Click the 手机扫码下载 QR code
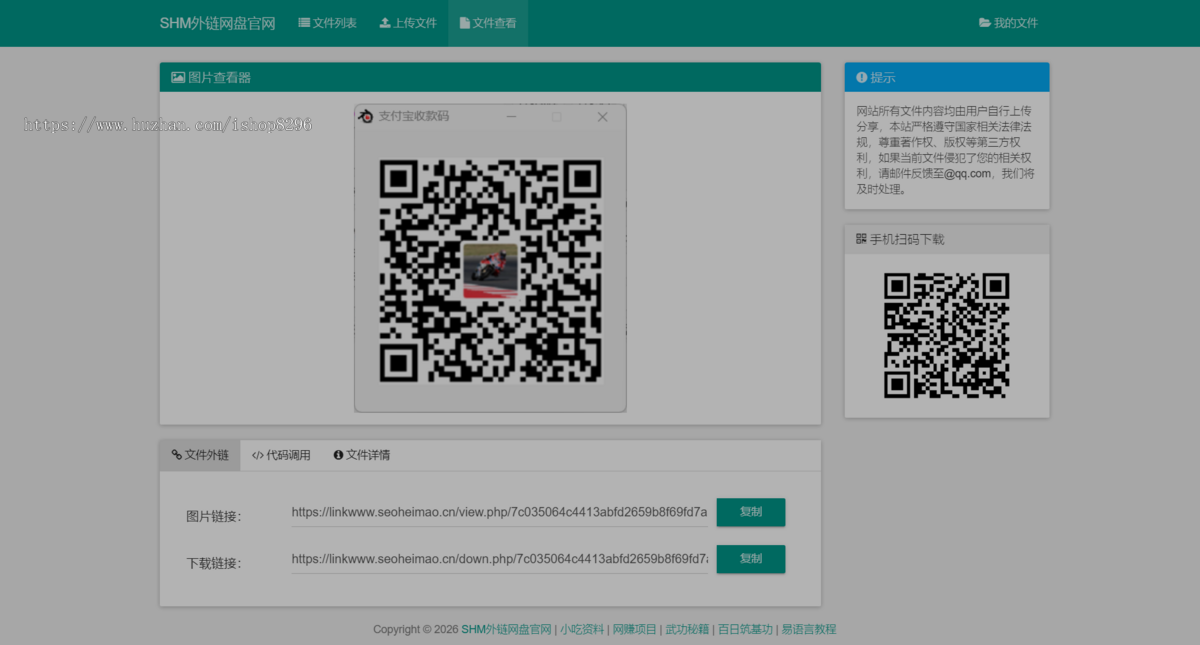 947,336
